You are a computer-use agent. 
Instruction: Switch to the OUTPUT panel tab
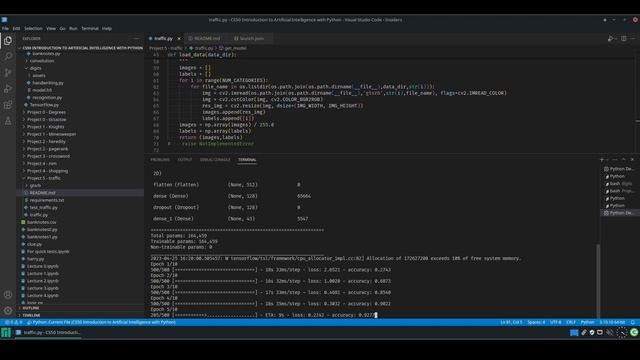click(184, 160)
